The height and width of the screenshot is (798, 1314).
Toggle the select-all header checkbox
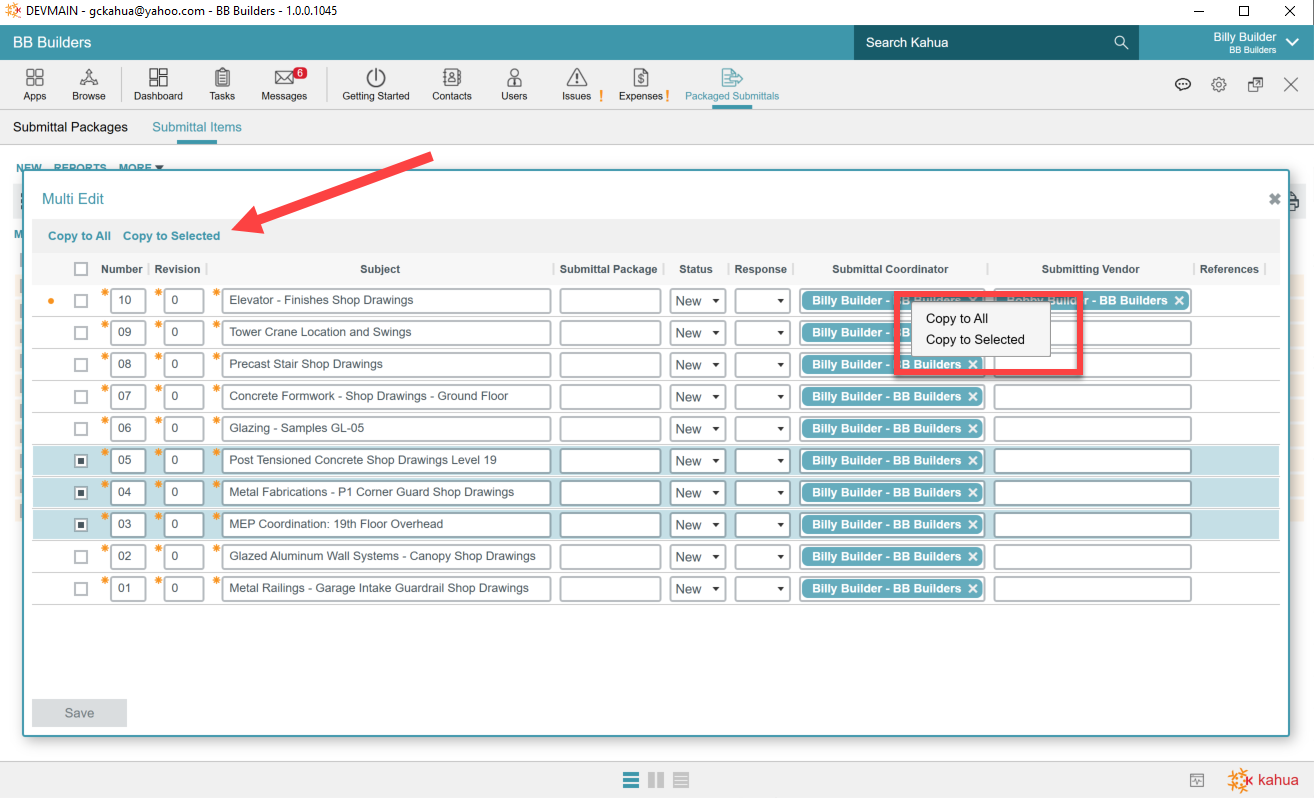pos(81,269)
